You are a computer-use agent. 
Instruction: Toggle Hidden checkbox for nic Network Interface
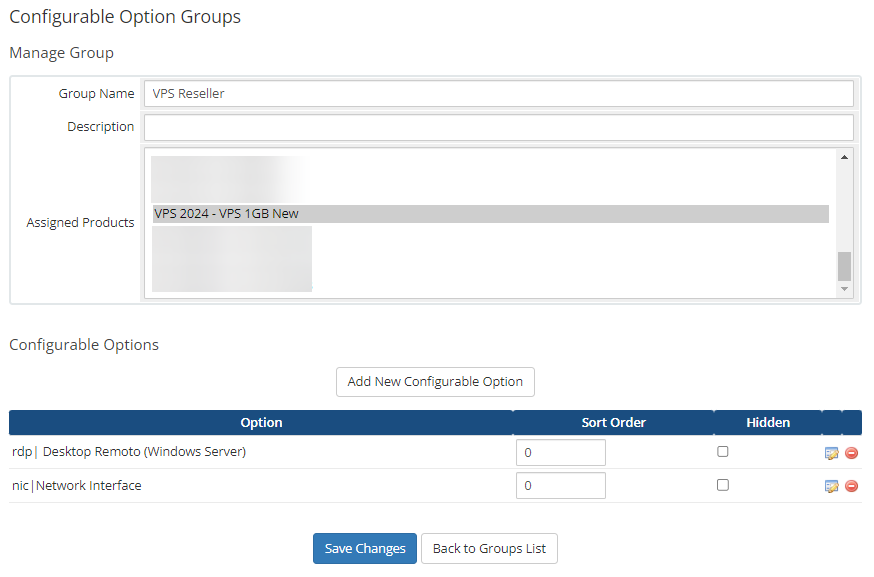point(722,485)
